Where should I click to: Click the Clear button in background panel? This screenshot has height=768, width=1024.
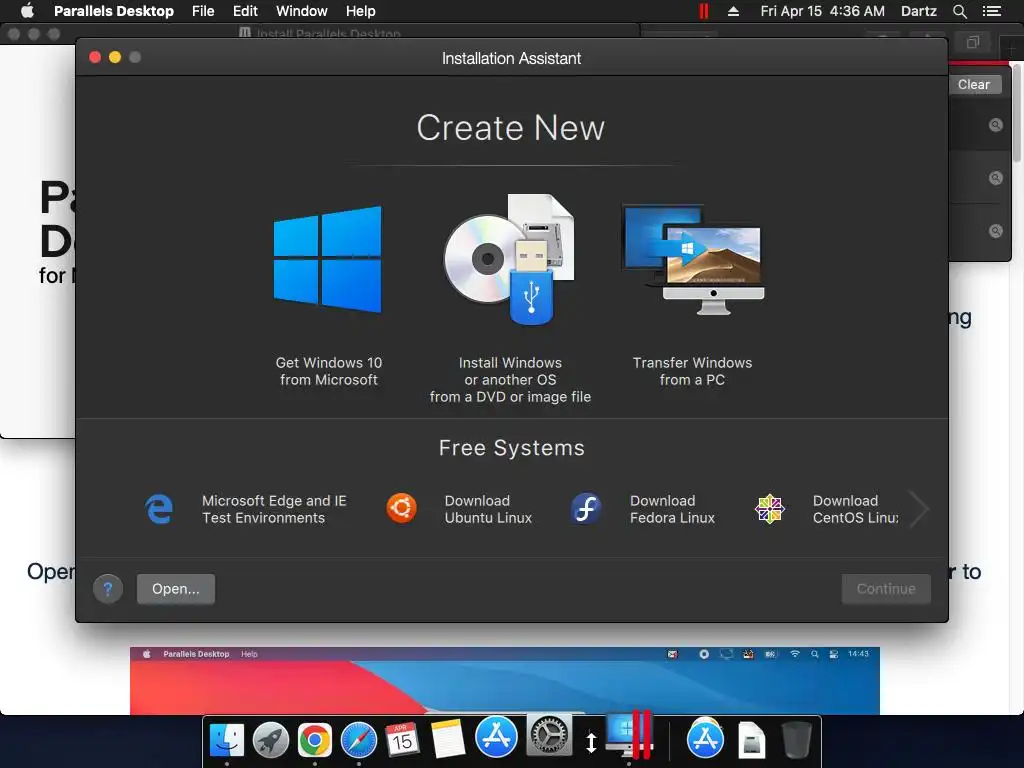point(973,84)
